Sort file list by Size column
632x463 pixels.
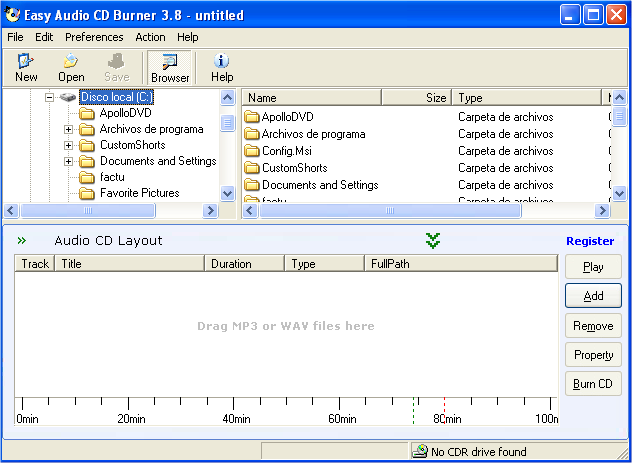(416, 98)
